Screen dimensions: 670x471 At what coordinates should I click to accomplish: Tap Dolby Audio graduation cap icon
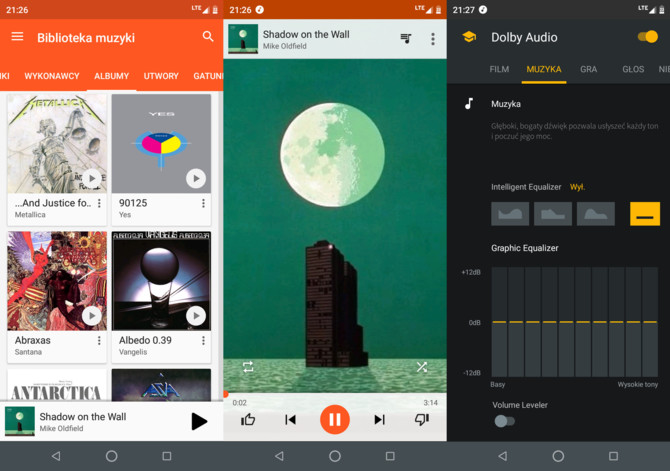click(469, 37)
